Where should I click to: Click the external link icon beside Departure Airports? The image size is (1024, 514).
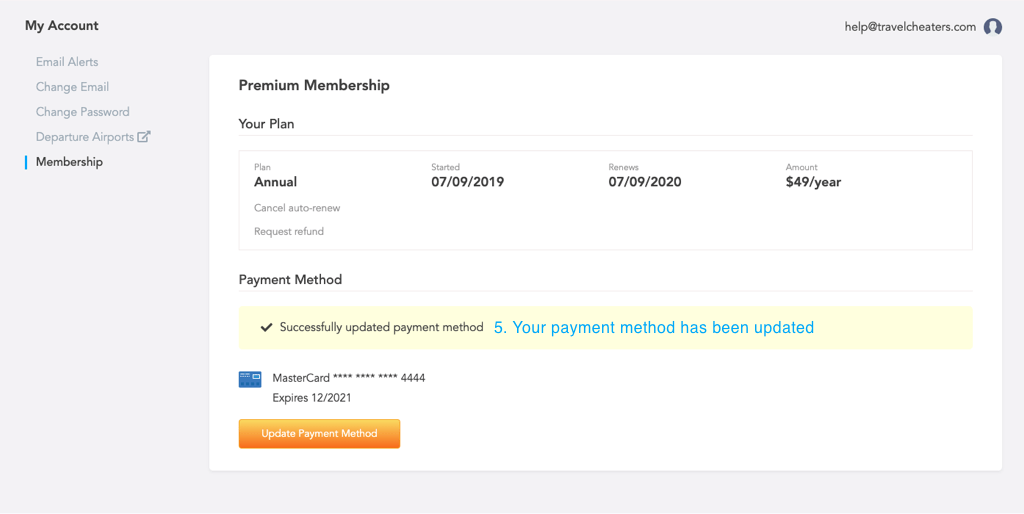pyautogui.click(x=144, y=137)
